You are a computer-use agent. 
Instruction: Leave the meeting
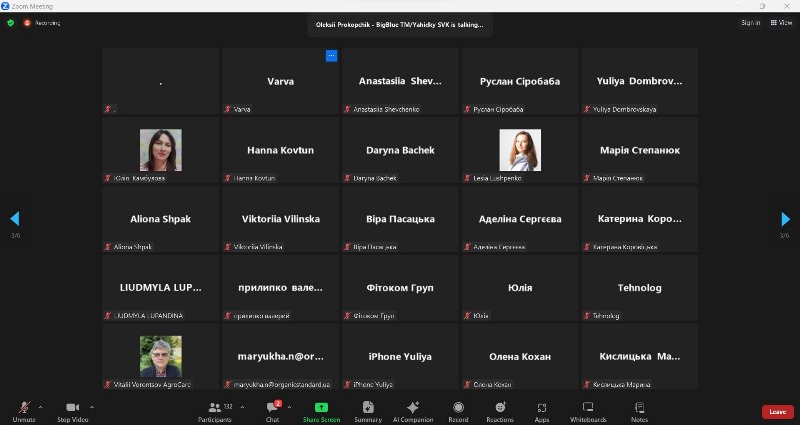(777, 411)
